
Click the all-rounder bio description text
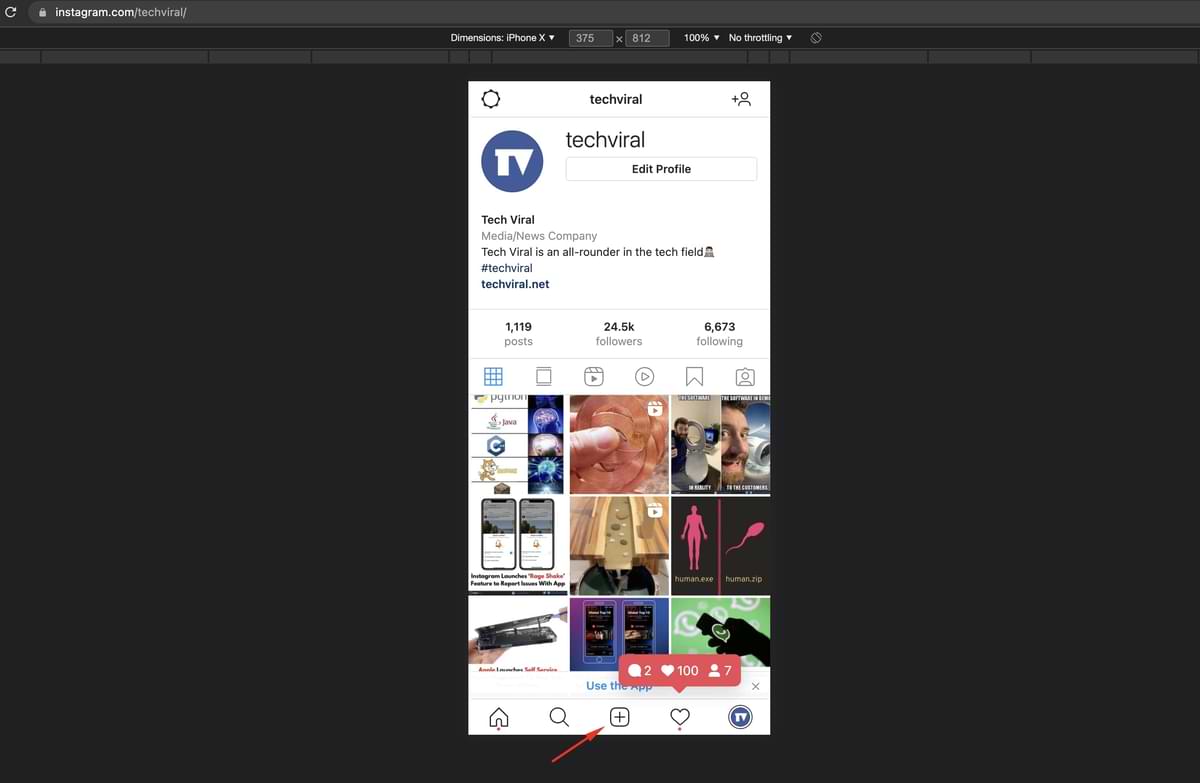coord(598,252)
